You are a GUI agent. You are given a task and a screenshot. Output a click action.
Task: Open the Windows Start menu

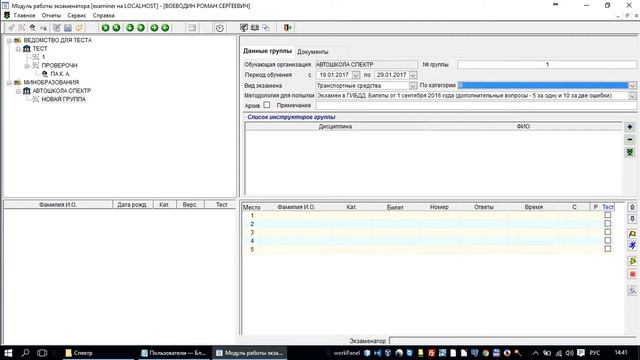pyautogui.click(x=8, y=353)
